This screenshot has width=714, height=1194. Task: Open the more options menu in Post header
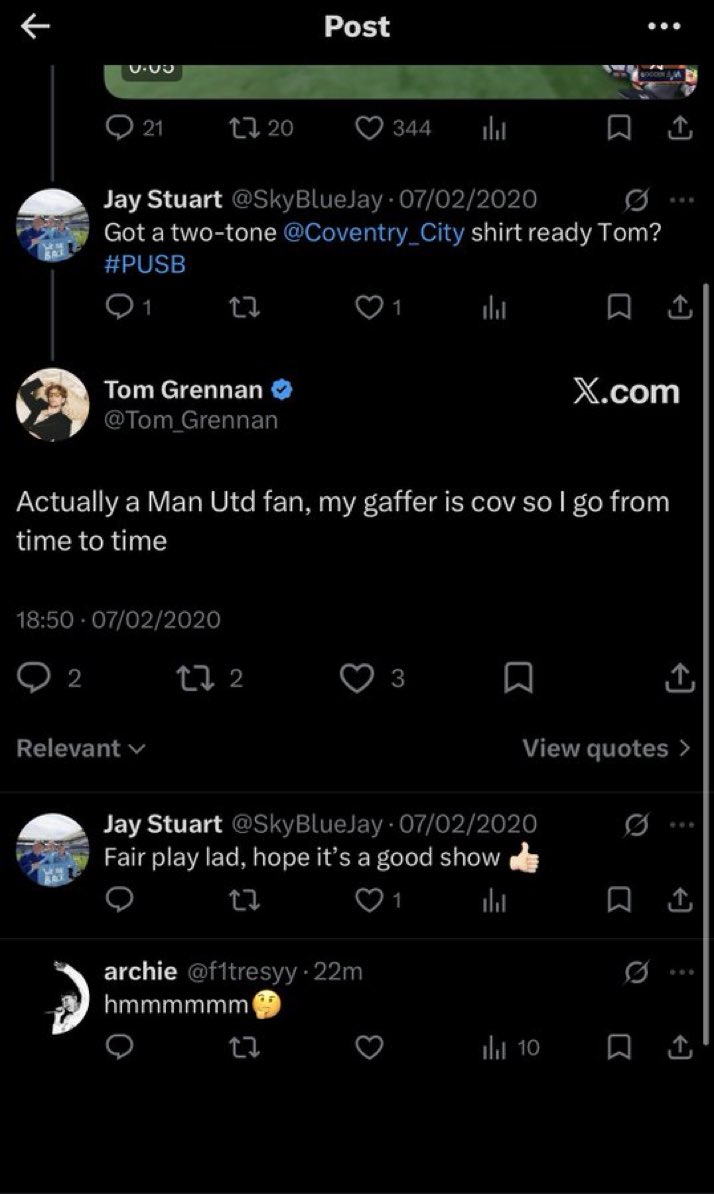point(664,27)
